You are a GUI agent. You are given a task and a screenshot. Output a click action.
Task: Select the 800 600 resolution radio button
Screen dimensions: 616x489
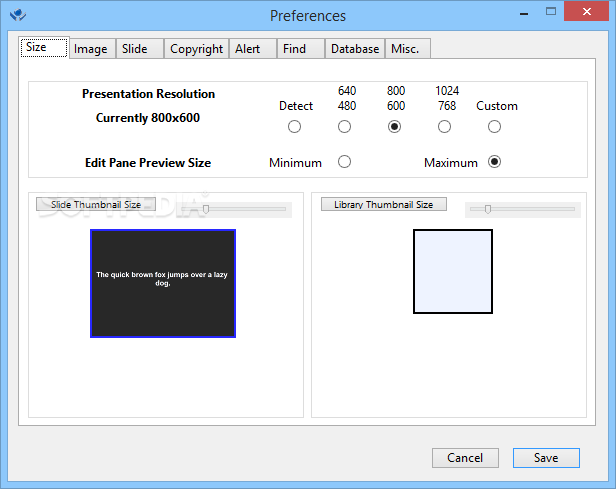[394, 127]
